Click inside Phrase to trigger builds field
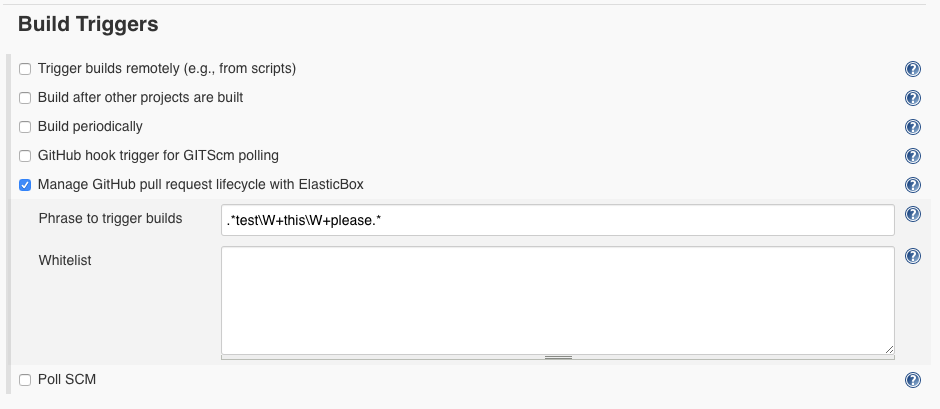 (558, 220)
